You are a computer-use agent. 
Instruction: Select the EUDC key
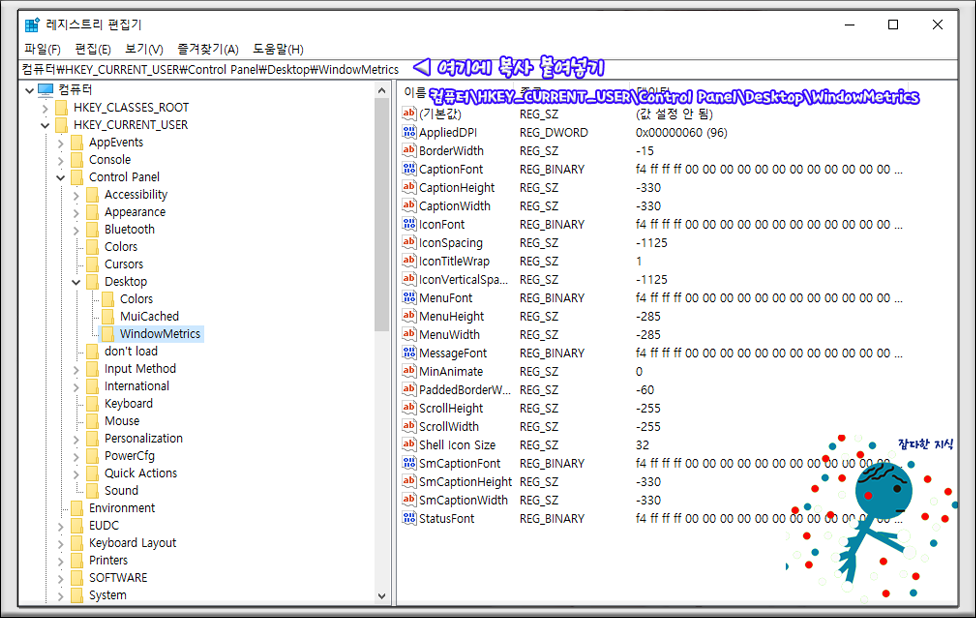(103, 526)
